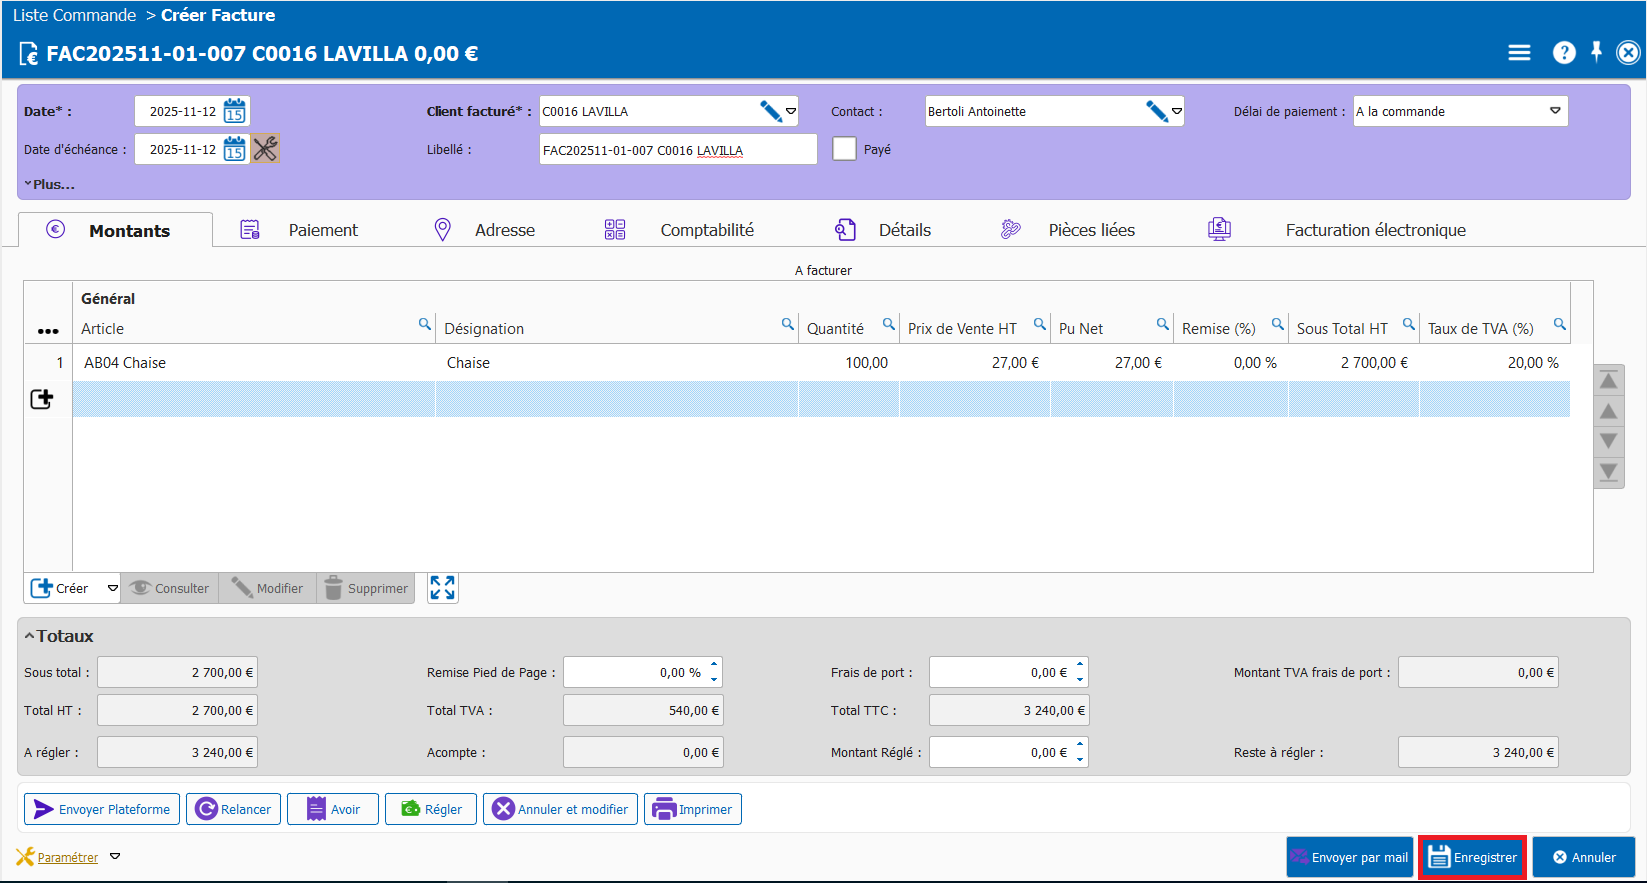
Task: Click the add line icon in the grid
Action: [x=42, y=399]
